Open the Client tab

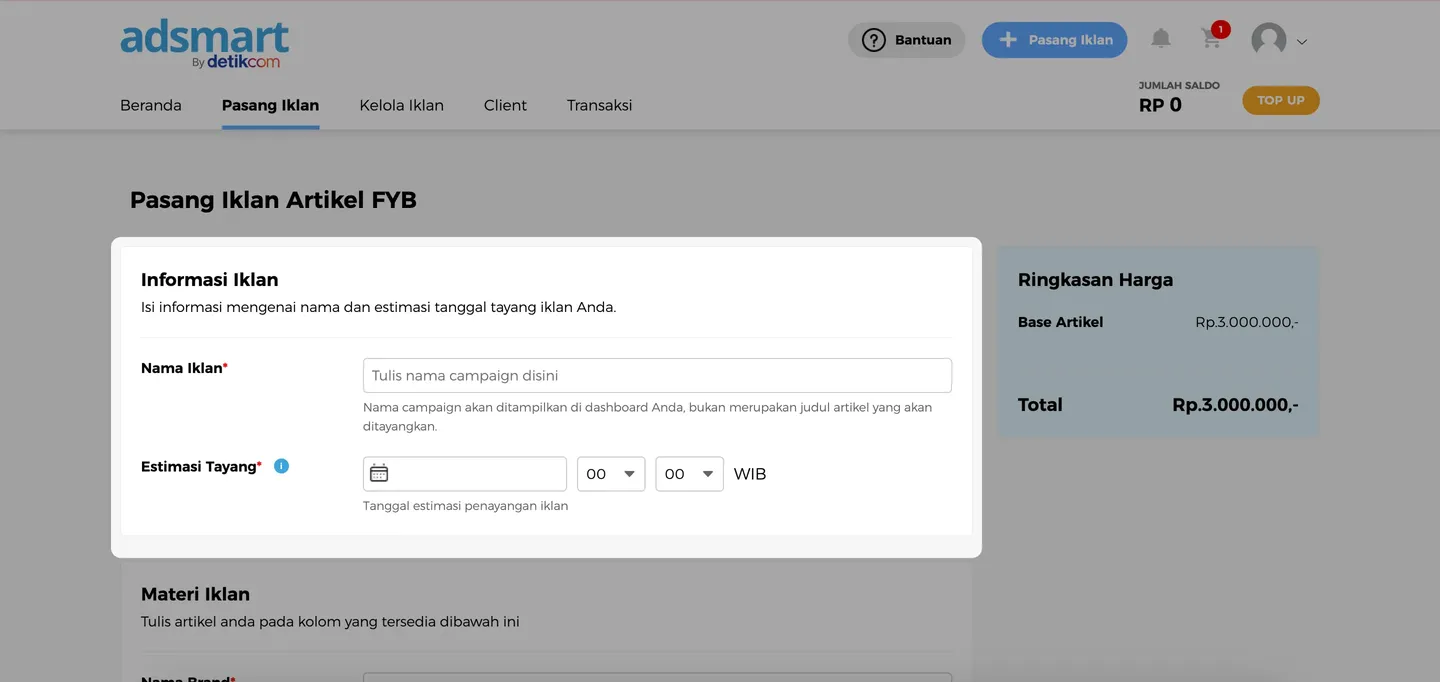click(505, 105)
